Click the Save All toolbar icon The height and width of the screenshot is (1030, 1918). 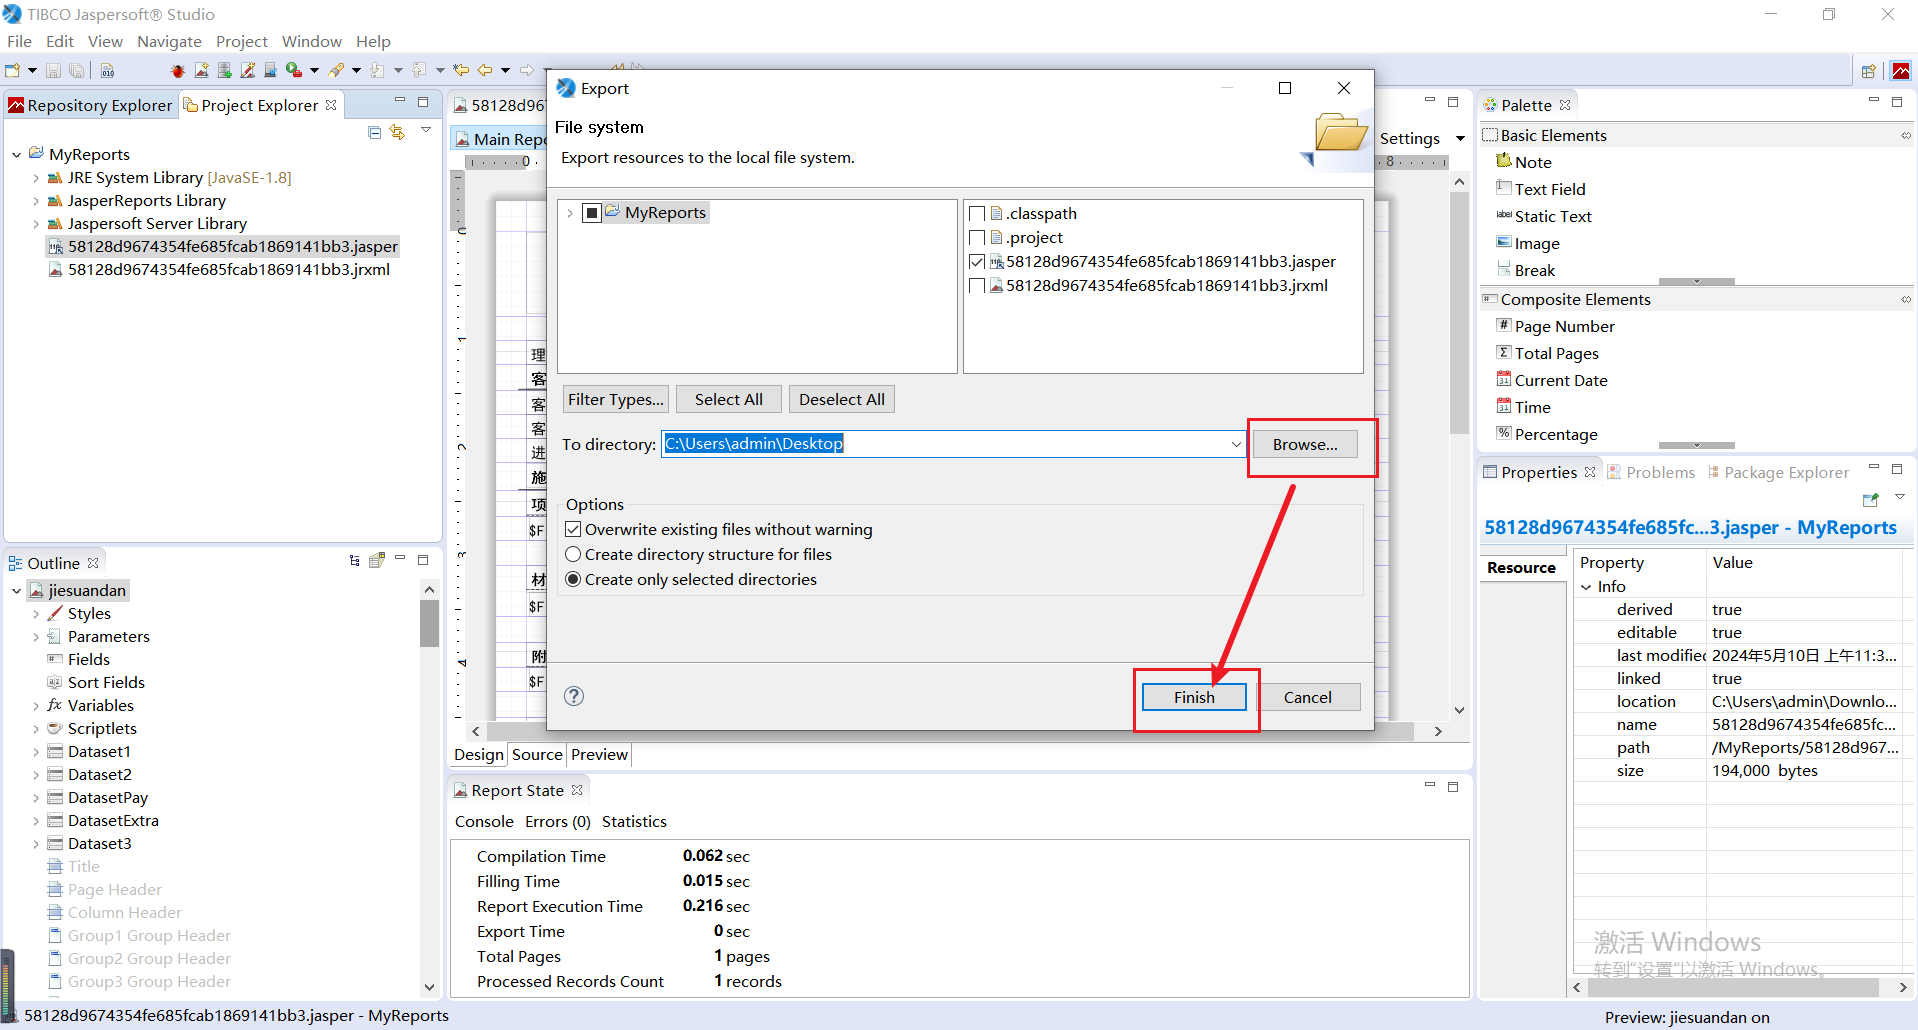76,70
